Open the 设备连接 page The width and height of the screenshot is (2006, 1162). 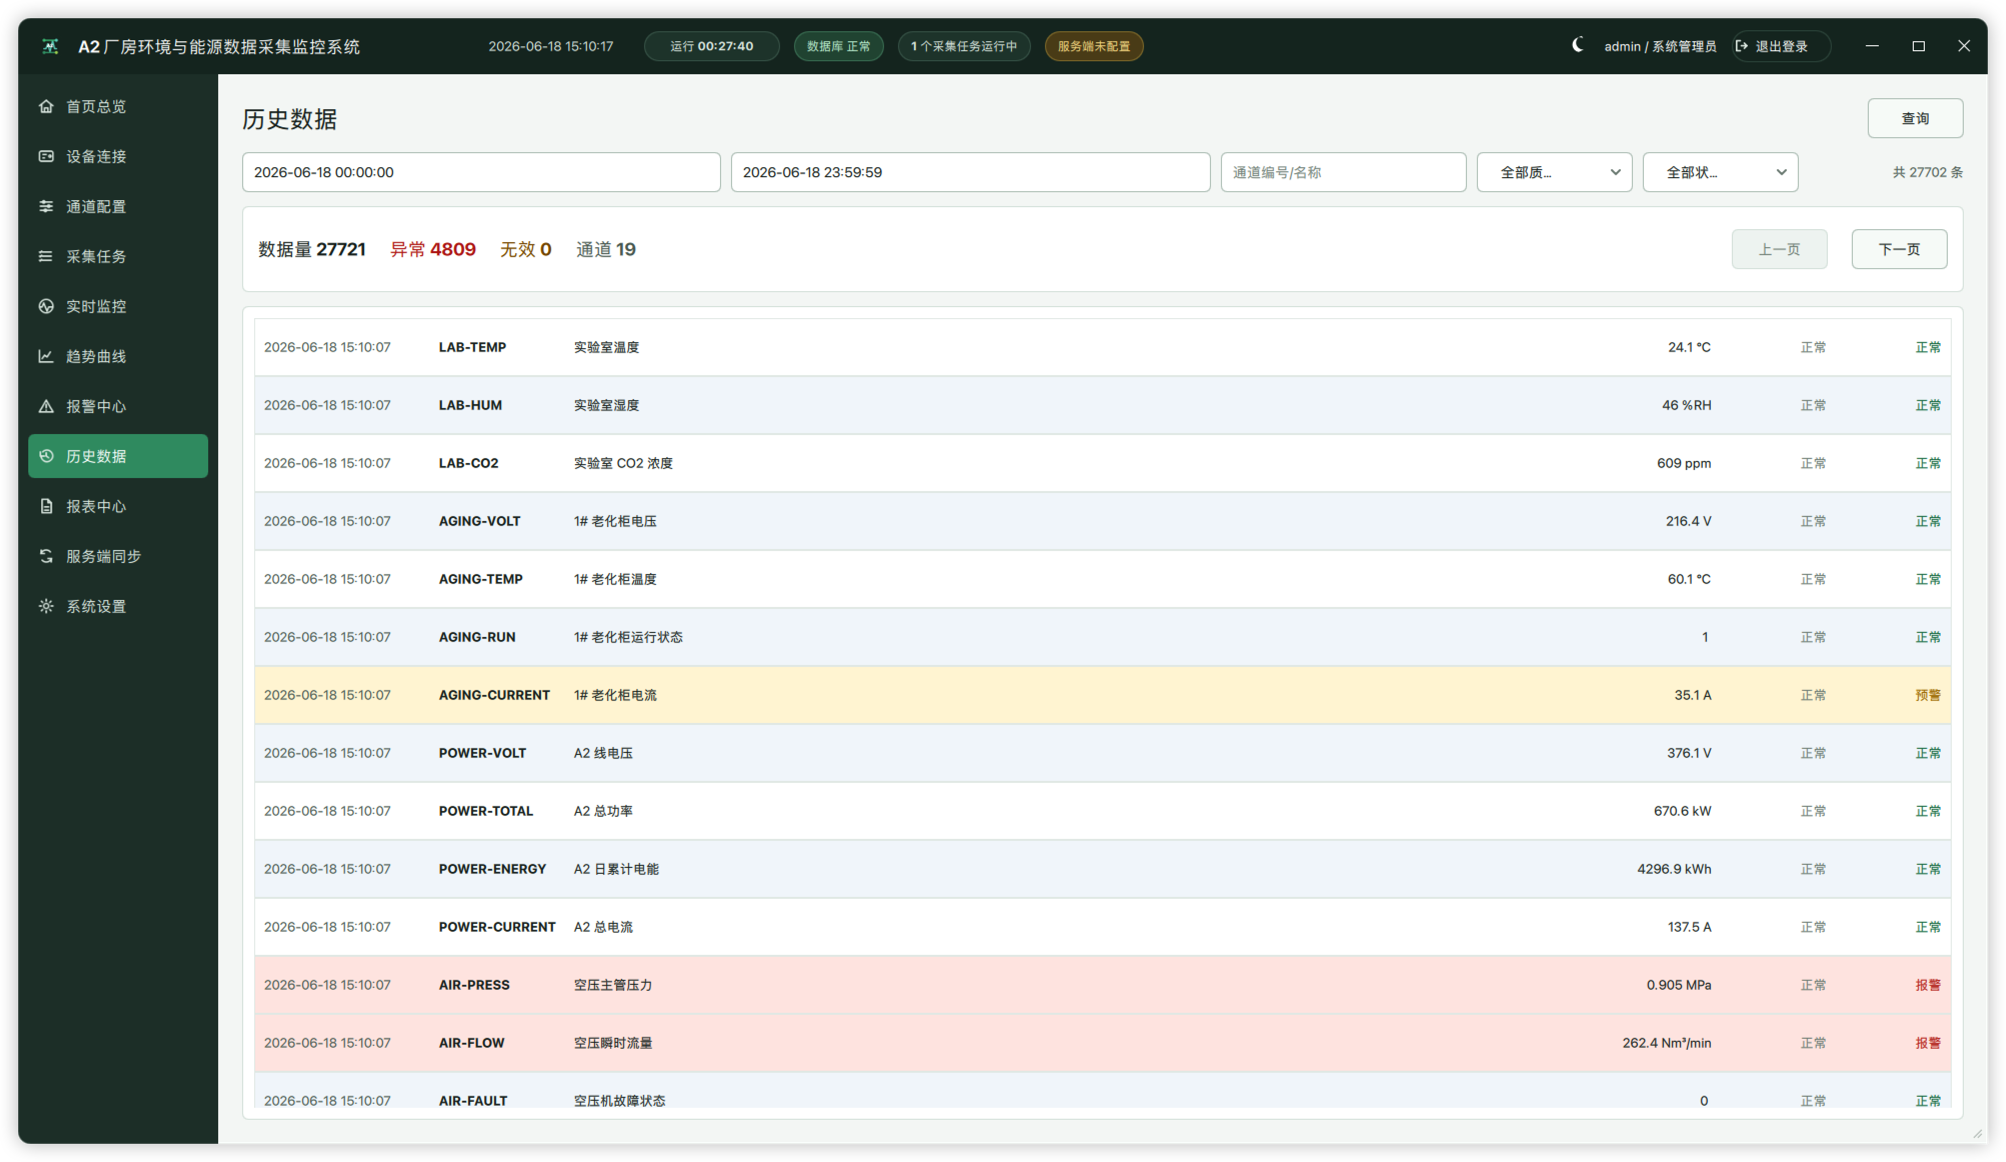tap(118, 156)
